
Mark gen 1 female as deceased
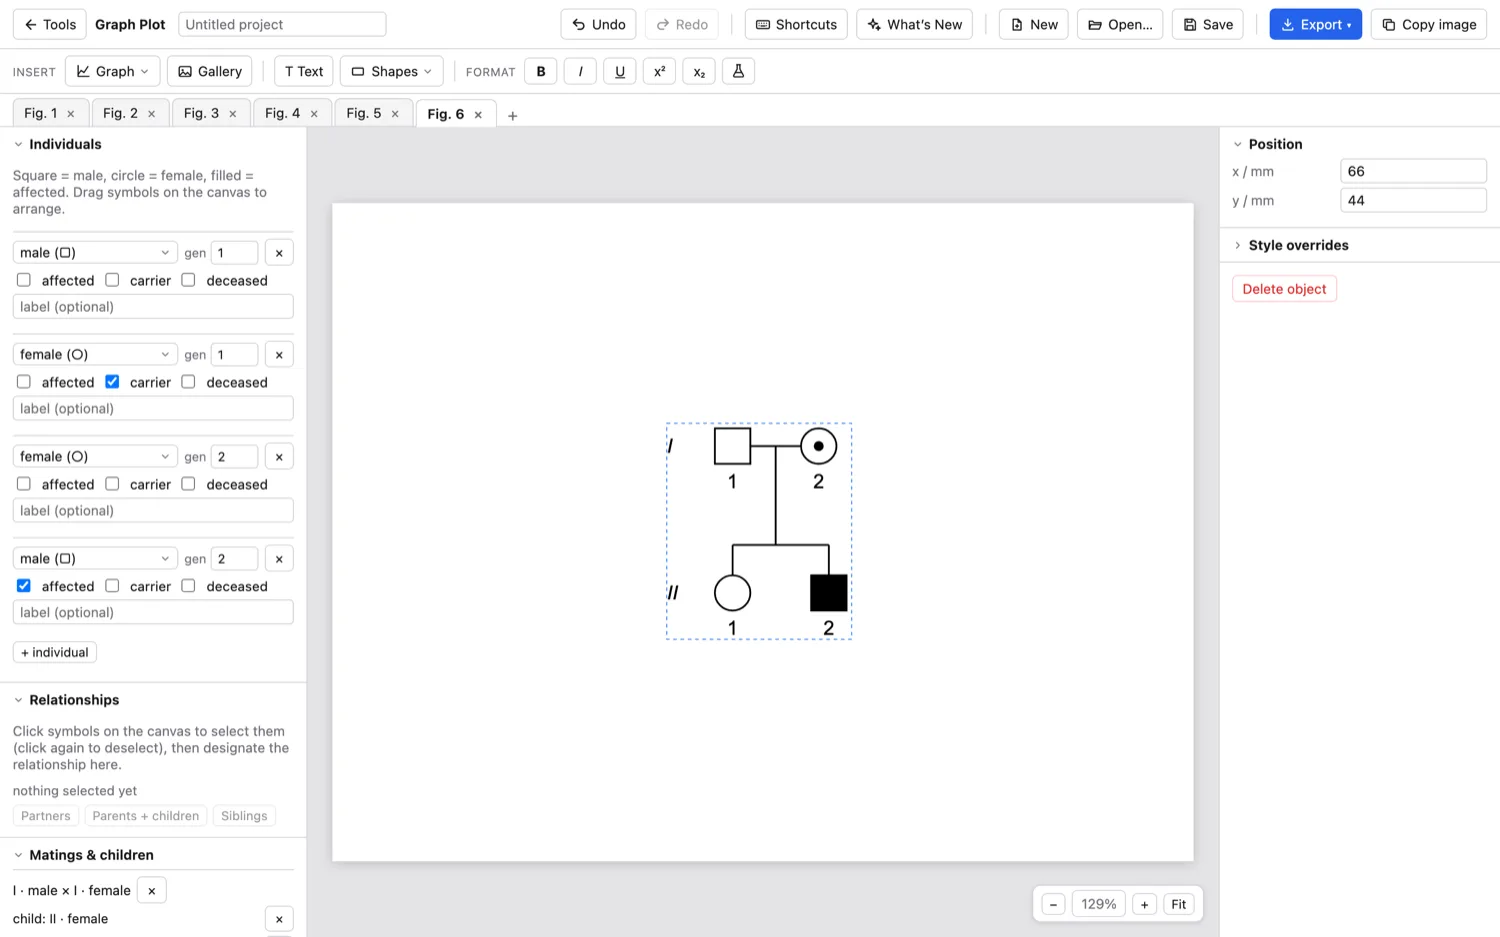tap(188, 382)
